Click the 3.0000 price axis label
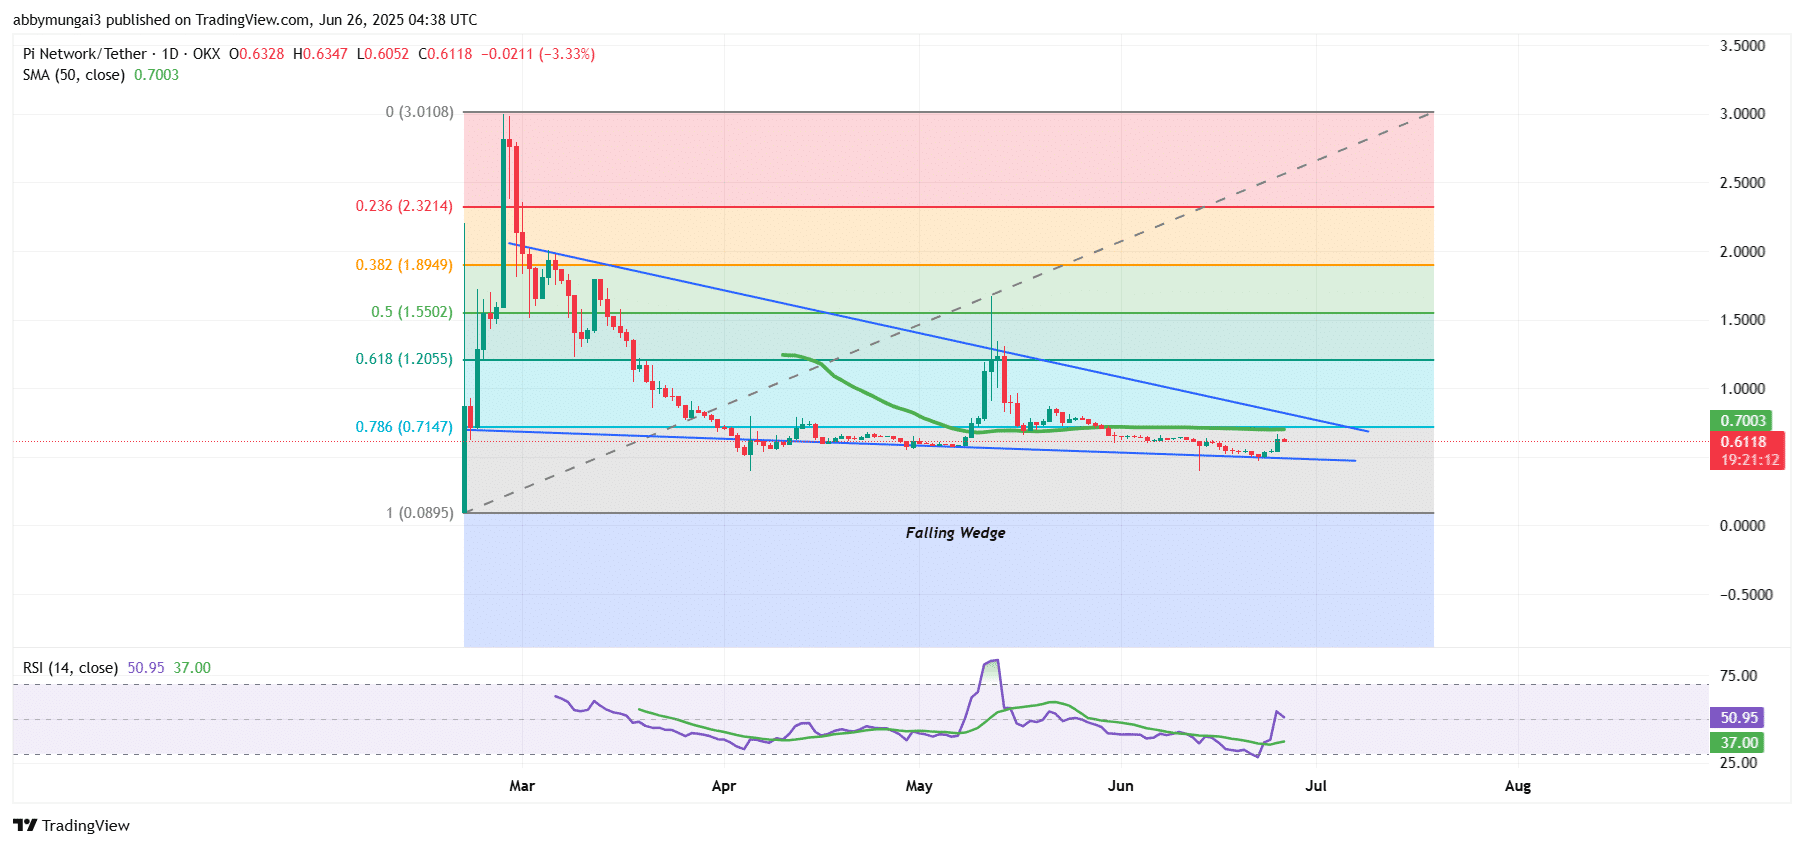1804x847 pixels. coord(1742,114)
